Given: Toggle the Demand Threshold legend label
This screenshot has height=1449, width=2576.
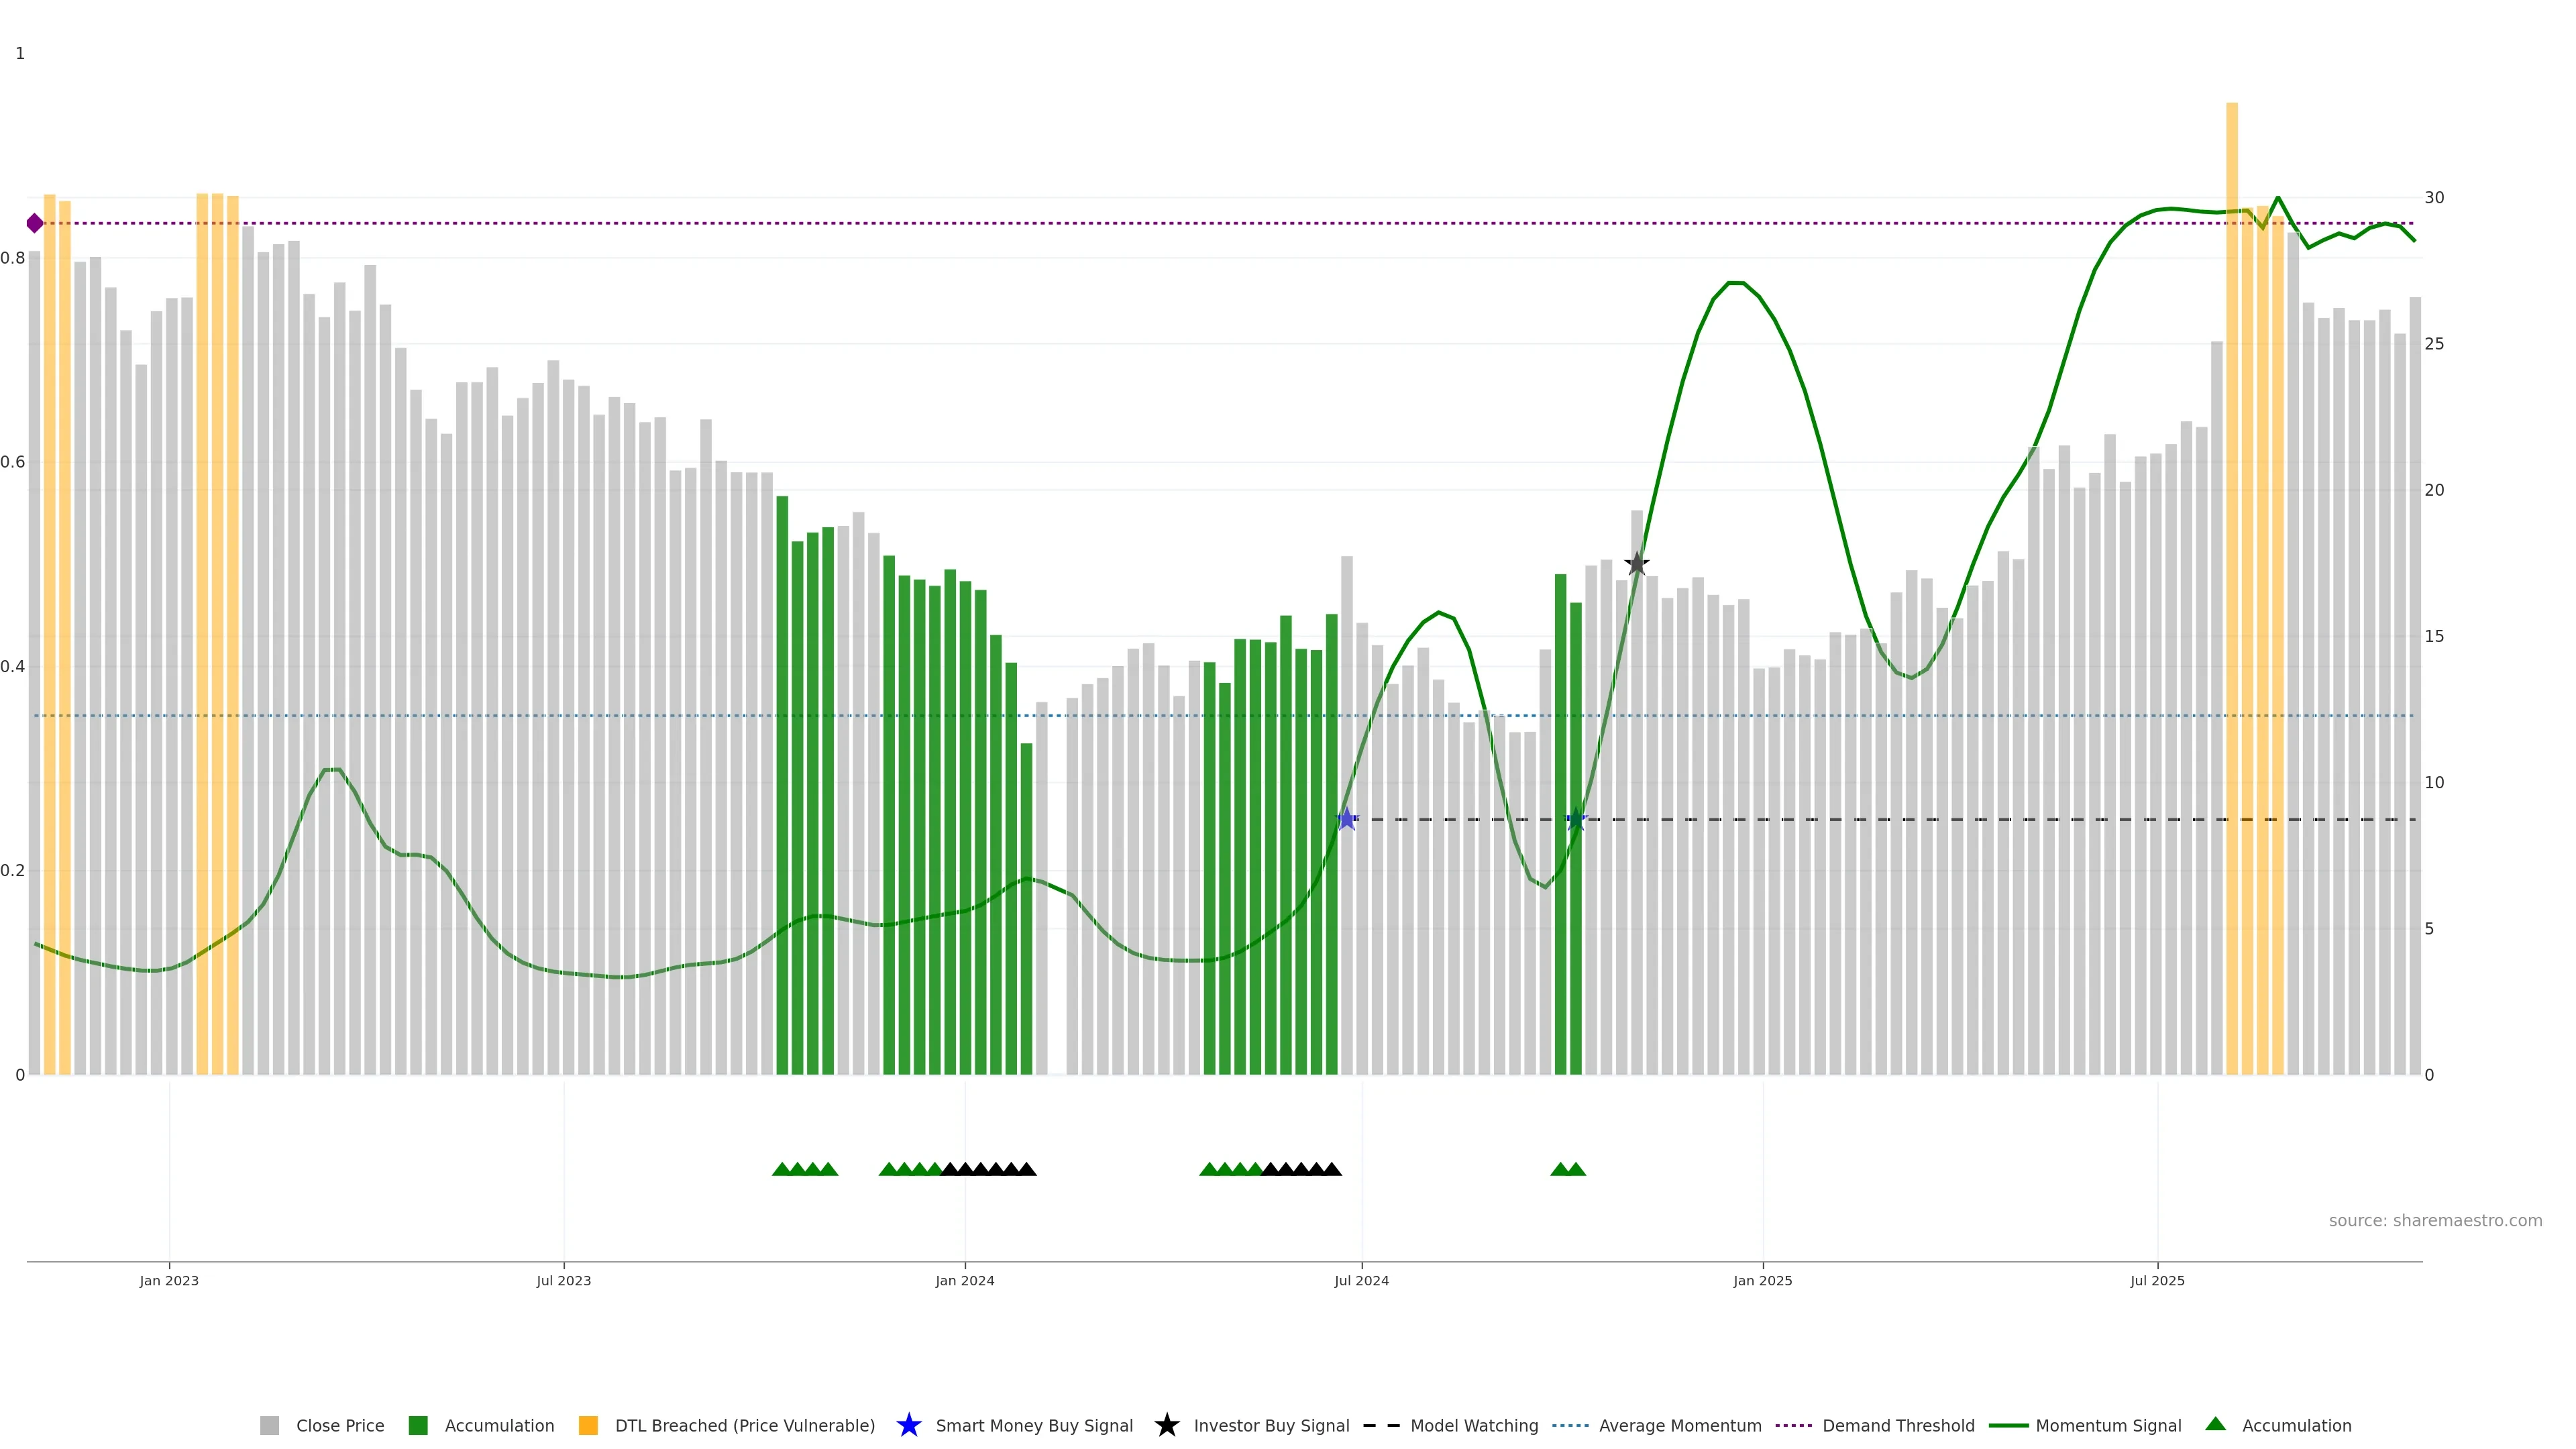Looking at the screenshot, I should (x=1898, y=1425).
